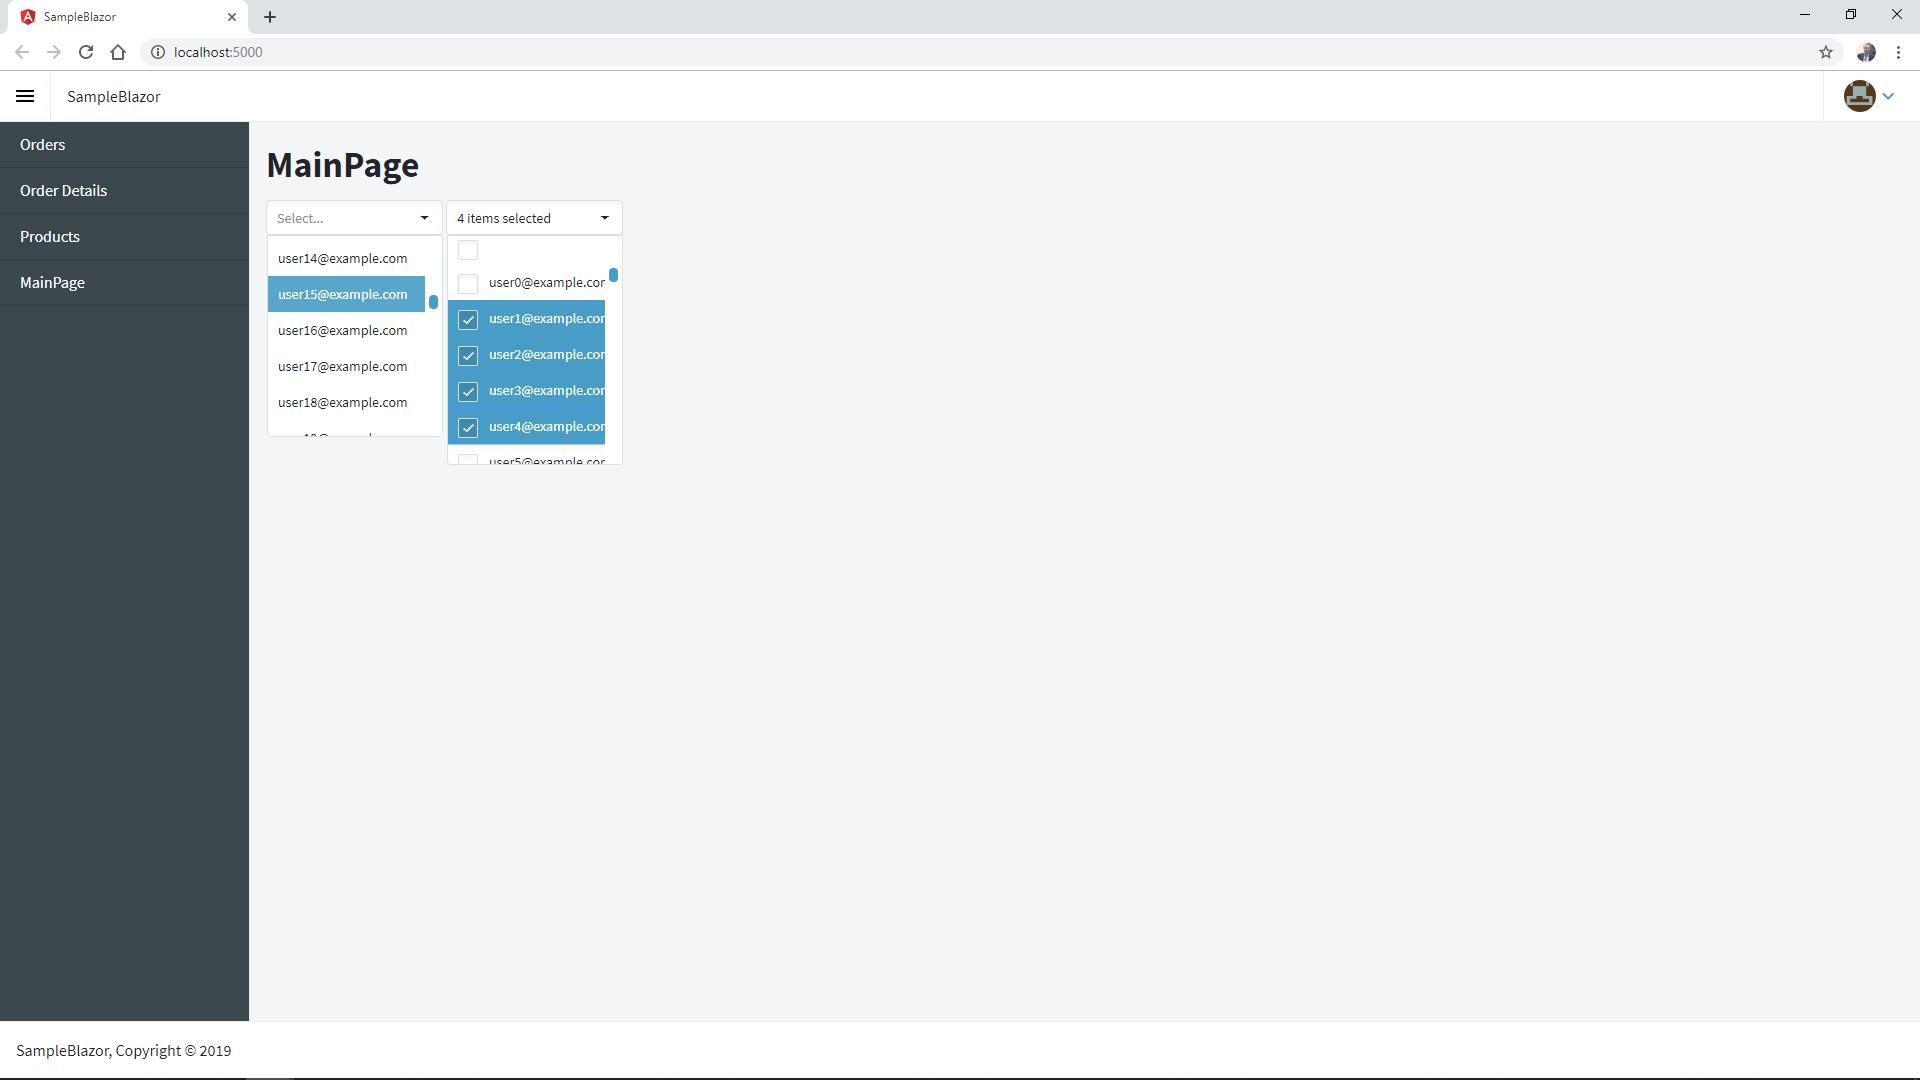This screenshot has width=1920, height=1080.
Task: Open a new browser tab with plus icon
Action: tap(270, 17)
